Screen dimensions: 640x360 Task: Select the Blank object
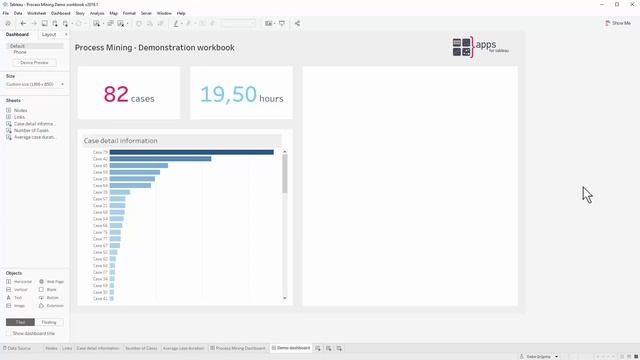(48, 290)
